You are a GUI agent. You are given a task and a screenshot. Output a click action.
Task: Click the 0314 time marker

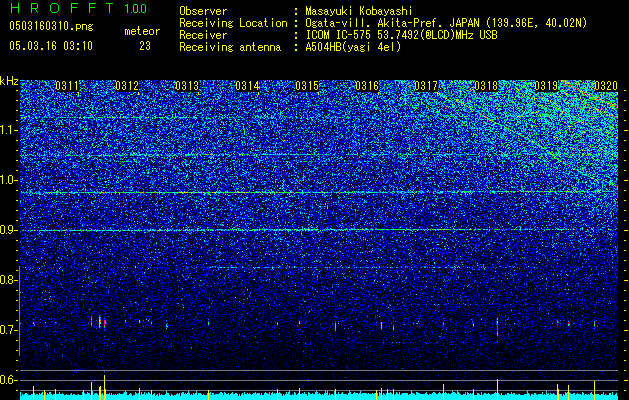point(247,86)
